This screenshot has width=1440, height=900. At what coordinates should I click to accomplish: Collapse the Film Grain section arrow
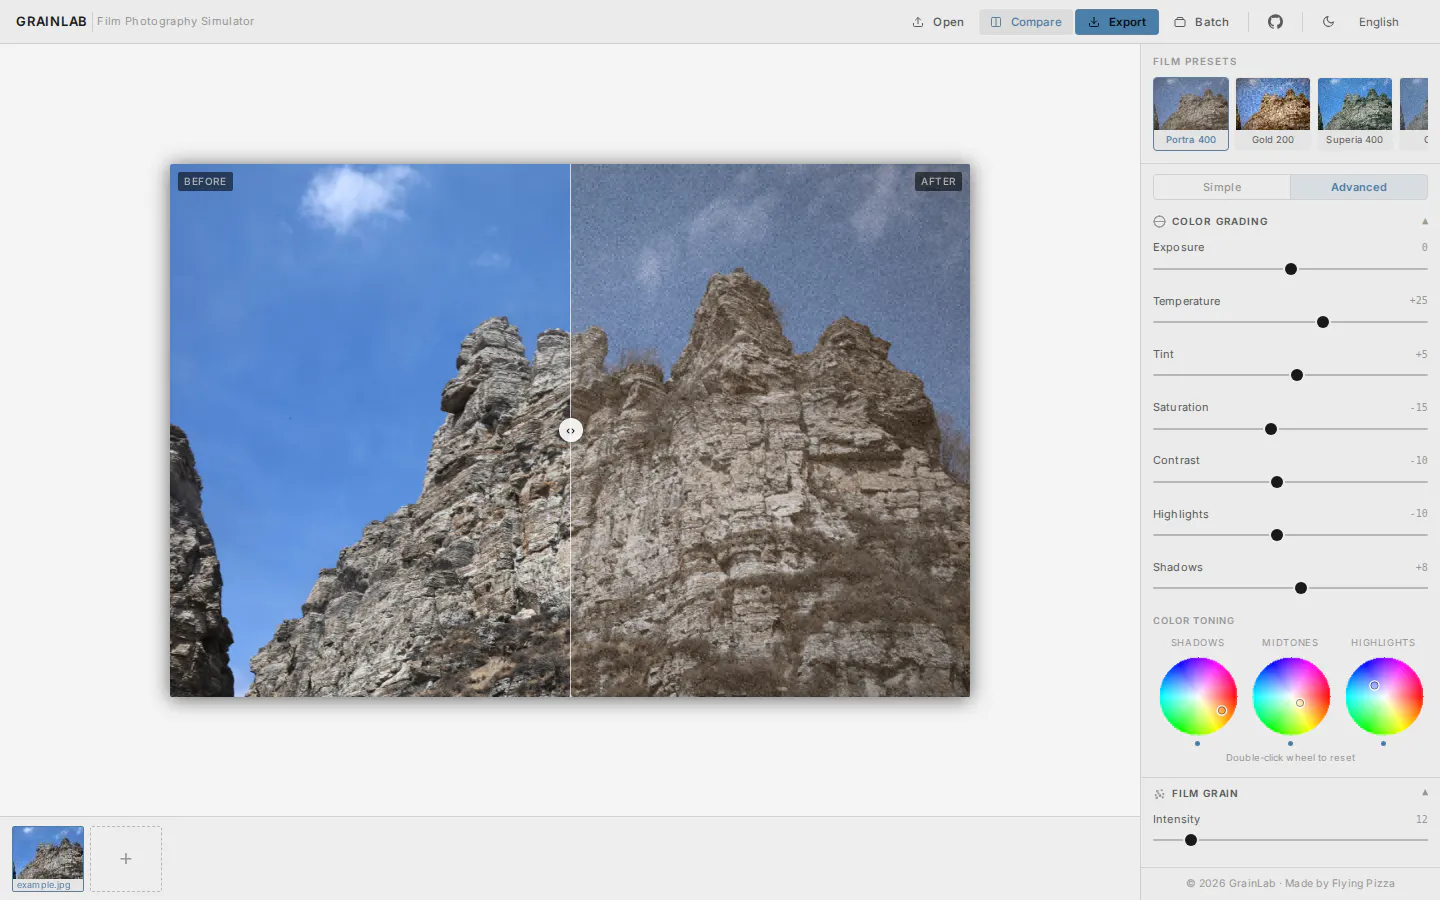[1425, 793]
